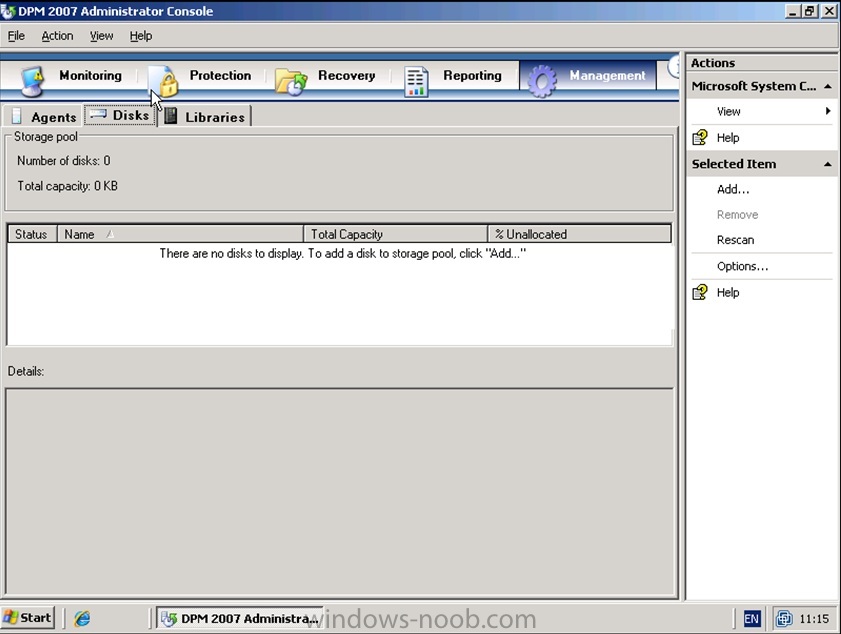The width and height of the screenshot is (841, 634).
Task: Click Help icon under Selected Item
Action: pos(700,292)
